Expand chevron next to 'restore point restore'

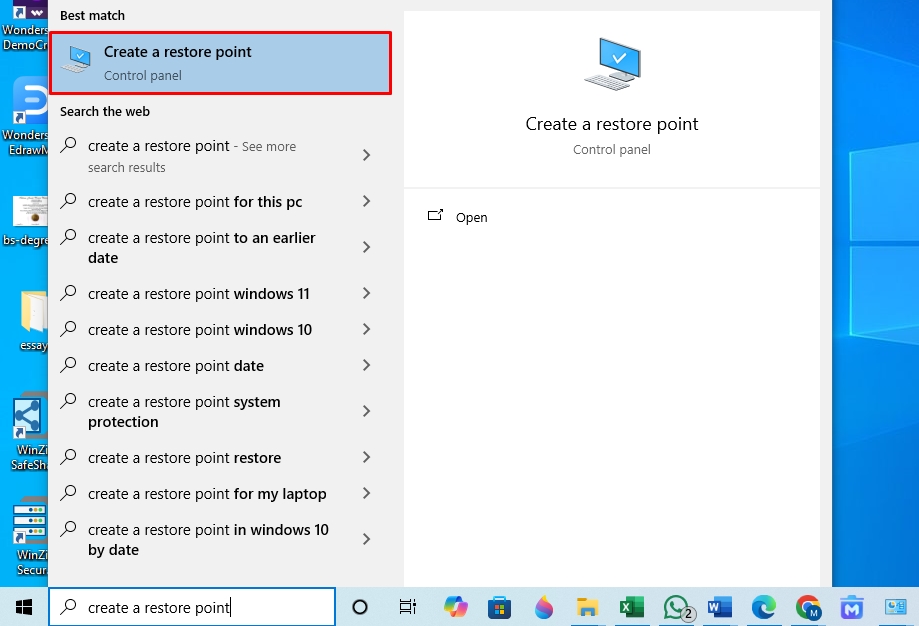pos(366,457)
